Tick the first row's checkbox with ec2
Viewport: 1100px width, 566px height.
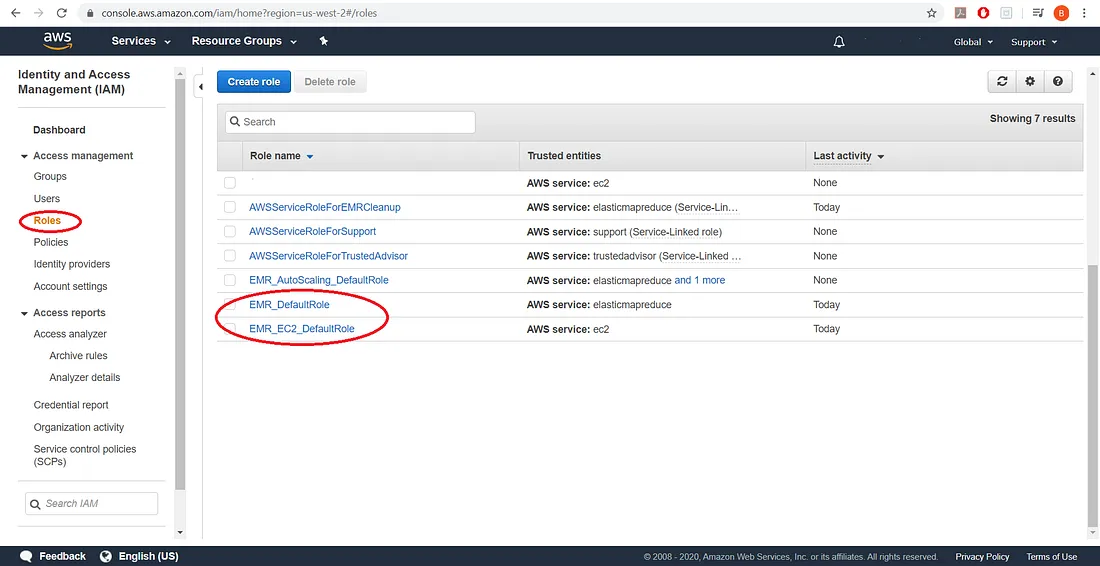click(229, 182)
